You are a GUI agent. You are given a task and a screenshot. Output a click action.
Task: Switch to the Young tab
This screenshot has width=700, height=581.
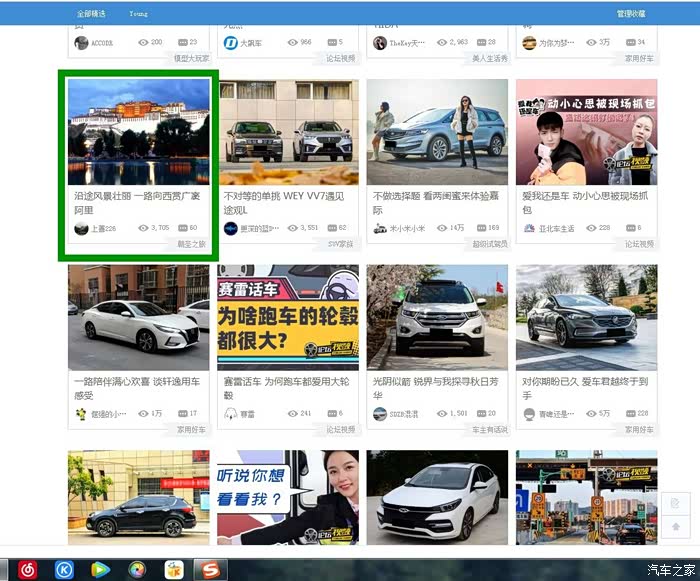[x=138, y=14]
